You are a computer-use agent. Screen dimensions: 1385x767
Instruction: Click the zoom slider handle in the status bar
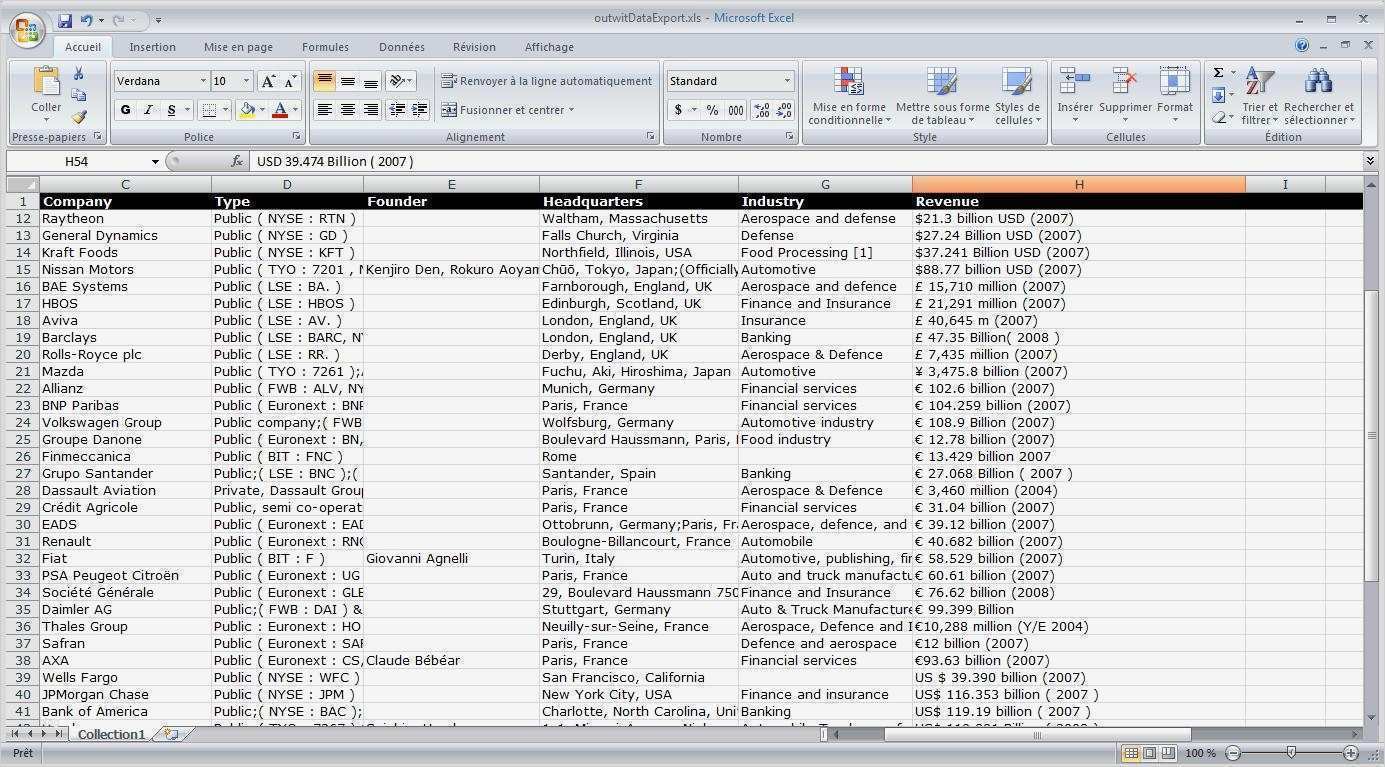click(x=1291, y=753)
